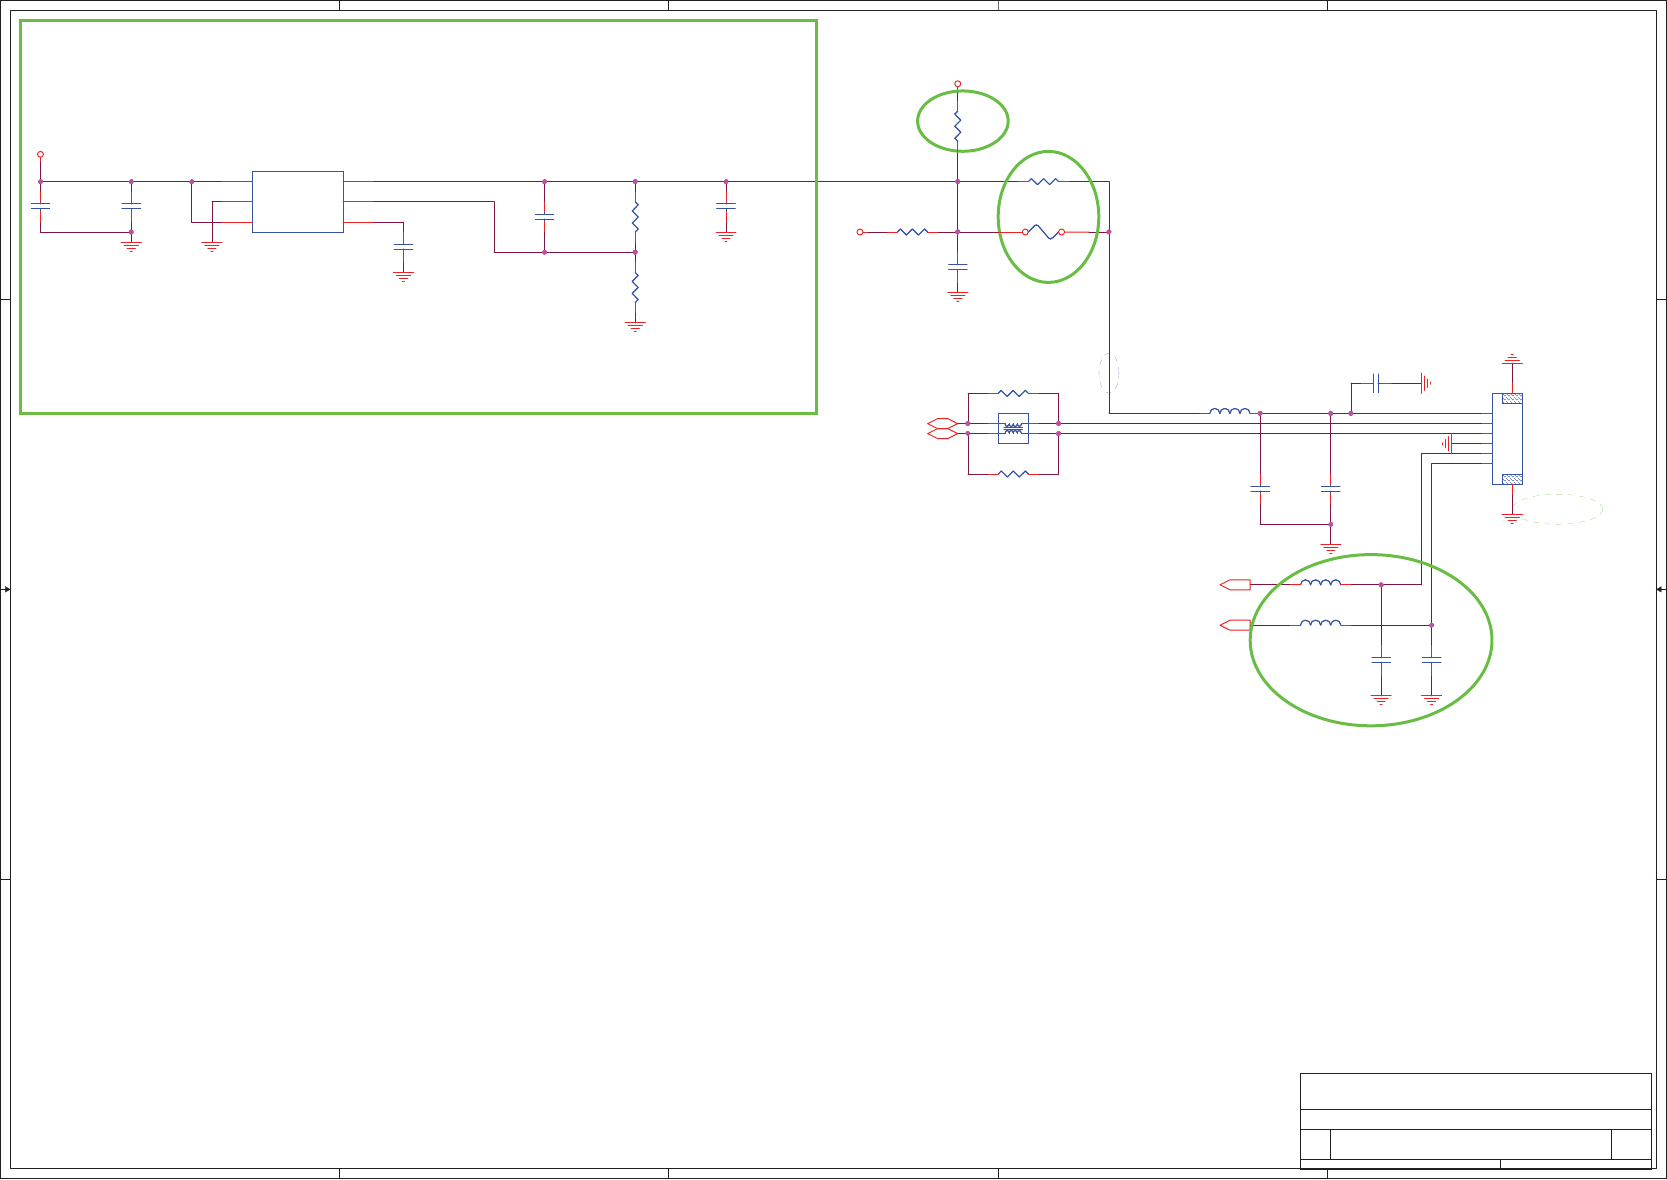Viewport: 1667px width, 1180px height.
Task: Click the small ground symbol left of connector
Action: (1446, 442)
